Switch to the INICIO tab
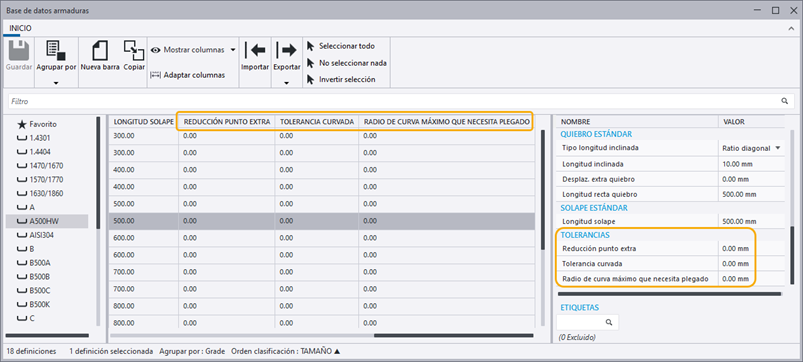Image resolution: width=803 pixels, height=362 pixels. pyautogui.click(x=20, y=28)
